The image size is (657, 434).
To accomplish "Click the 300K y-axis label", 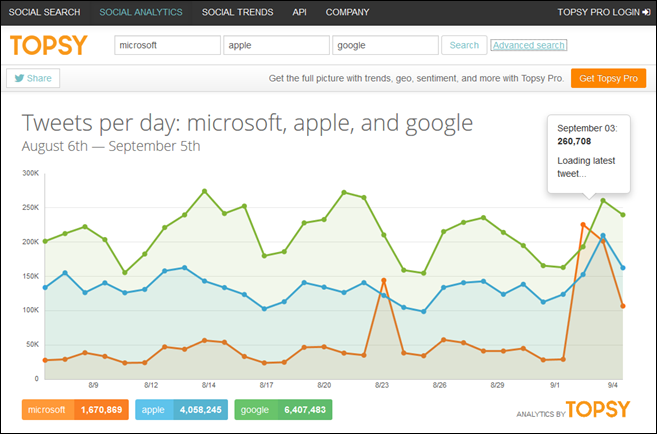I will [x=31, y=173].
